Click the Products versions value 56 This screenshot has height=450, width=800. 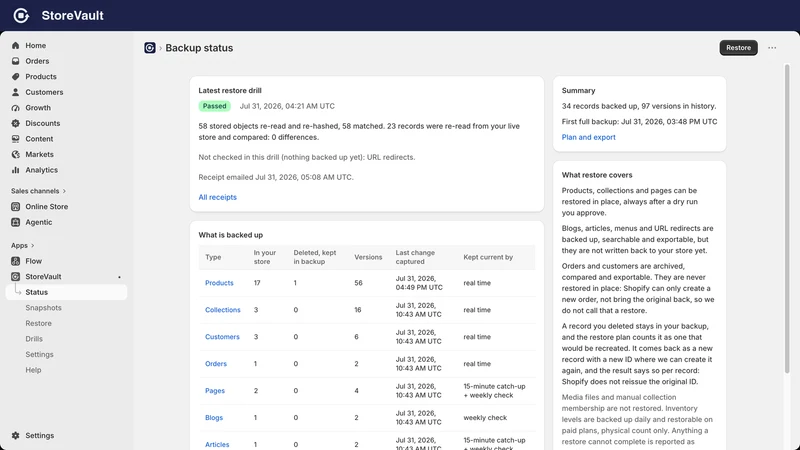358,283
